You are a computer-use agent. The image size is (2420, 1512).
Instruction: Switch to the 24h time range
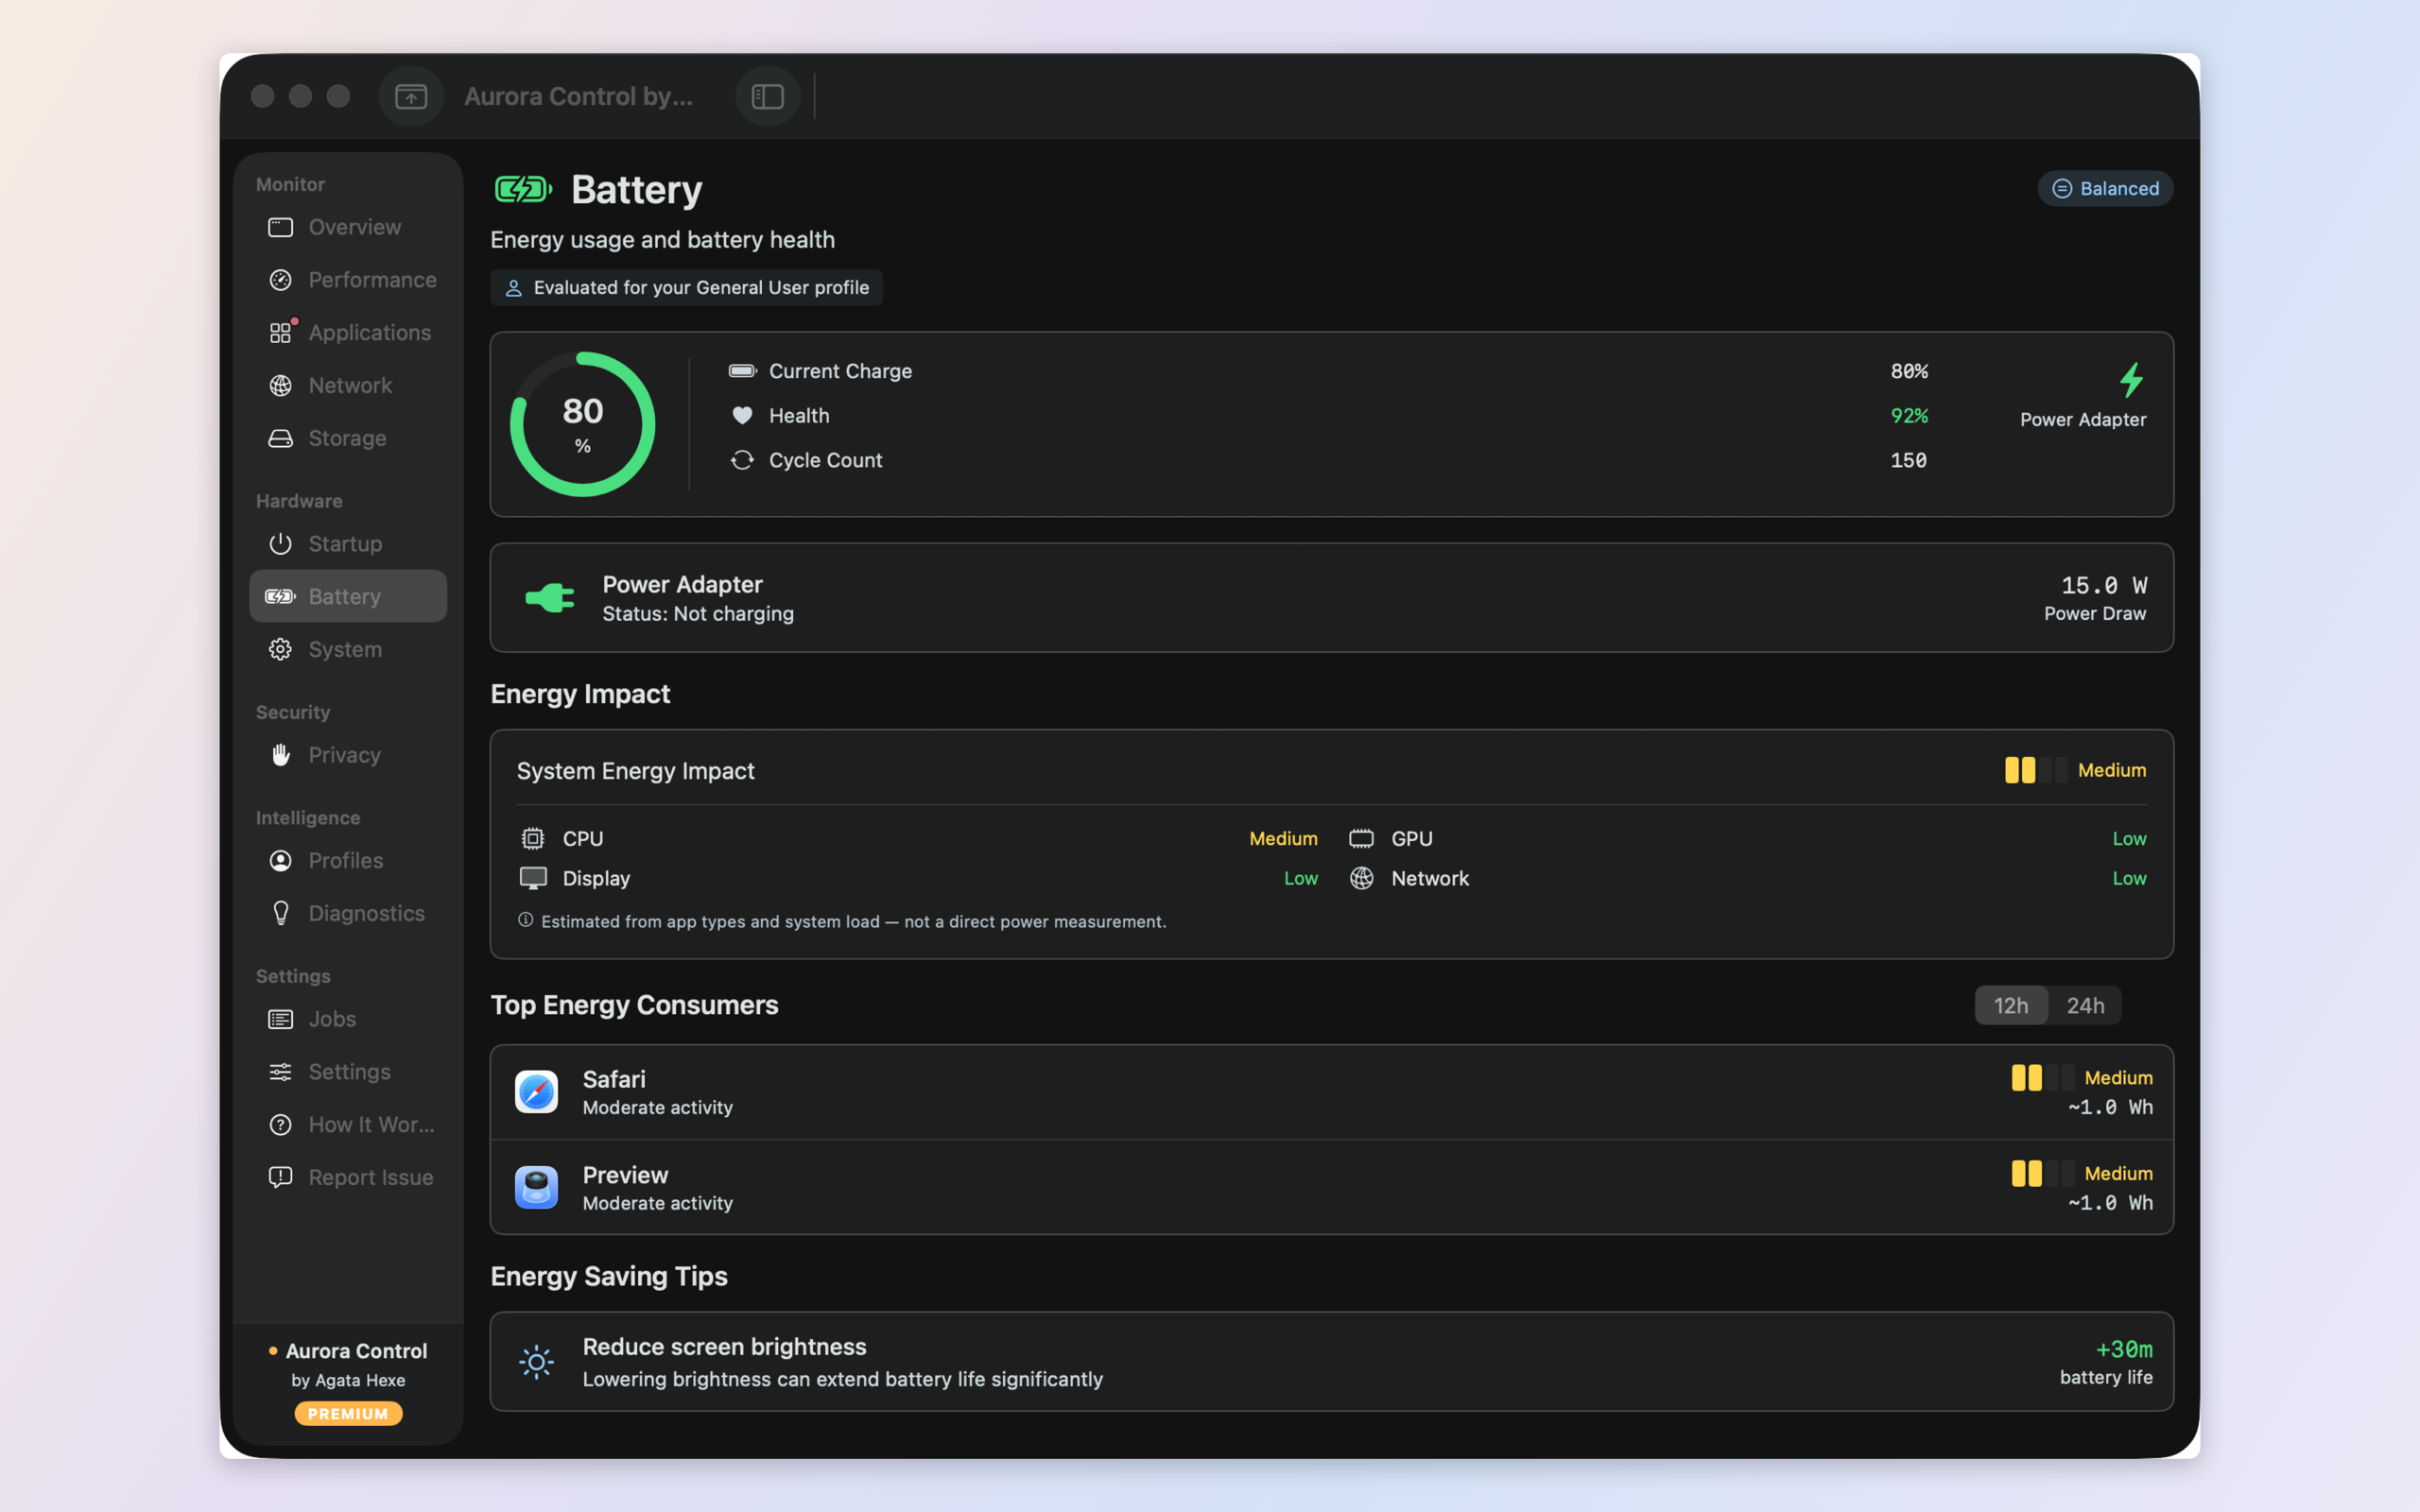coord(2085,1006)
